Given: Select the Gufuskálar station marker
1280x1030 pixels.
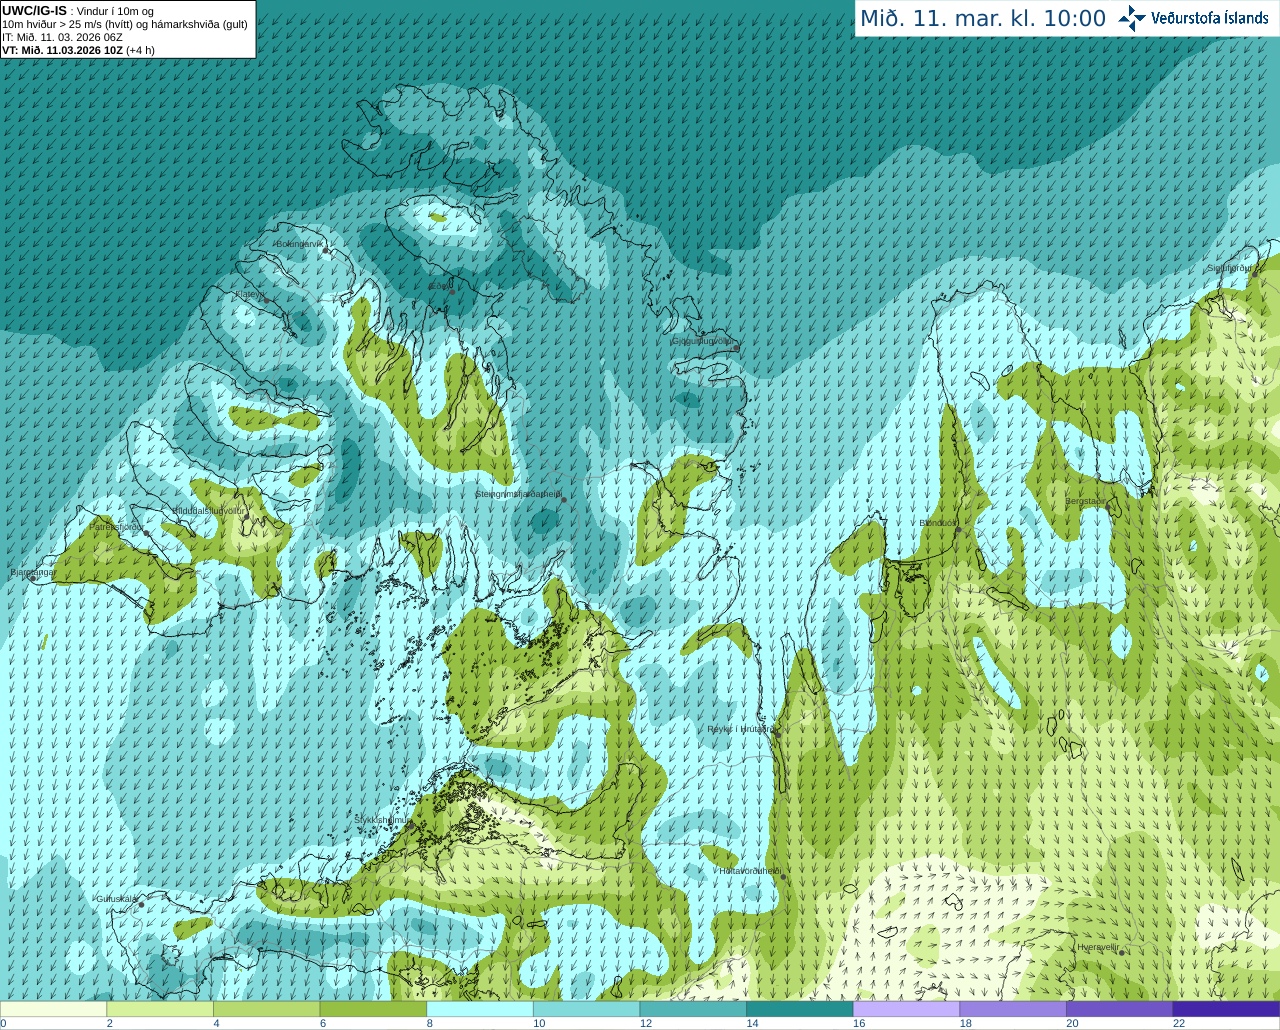Looking at the screenshot, I should (141, 904).
